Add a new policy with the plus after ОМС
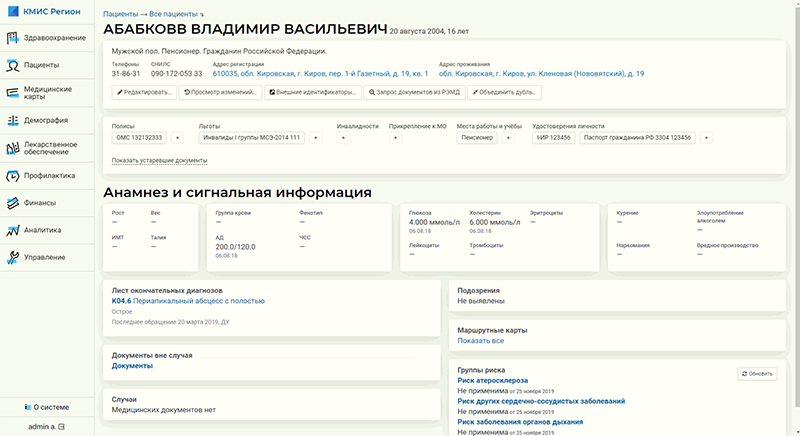This screenshot has height=436, width=800. tap(177, 138)
